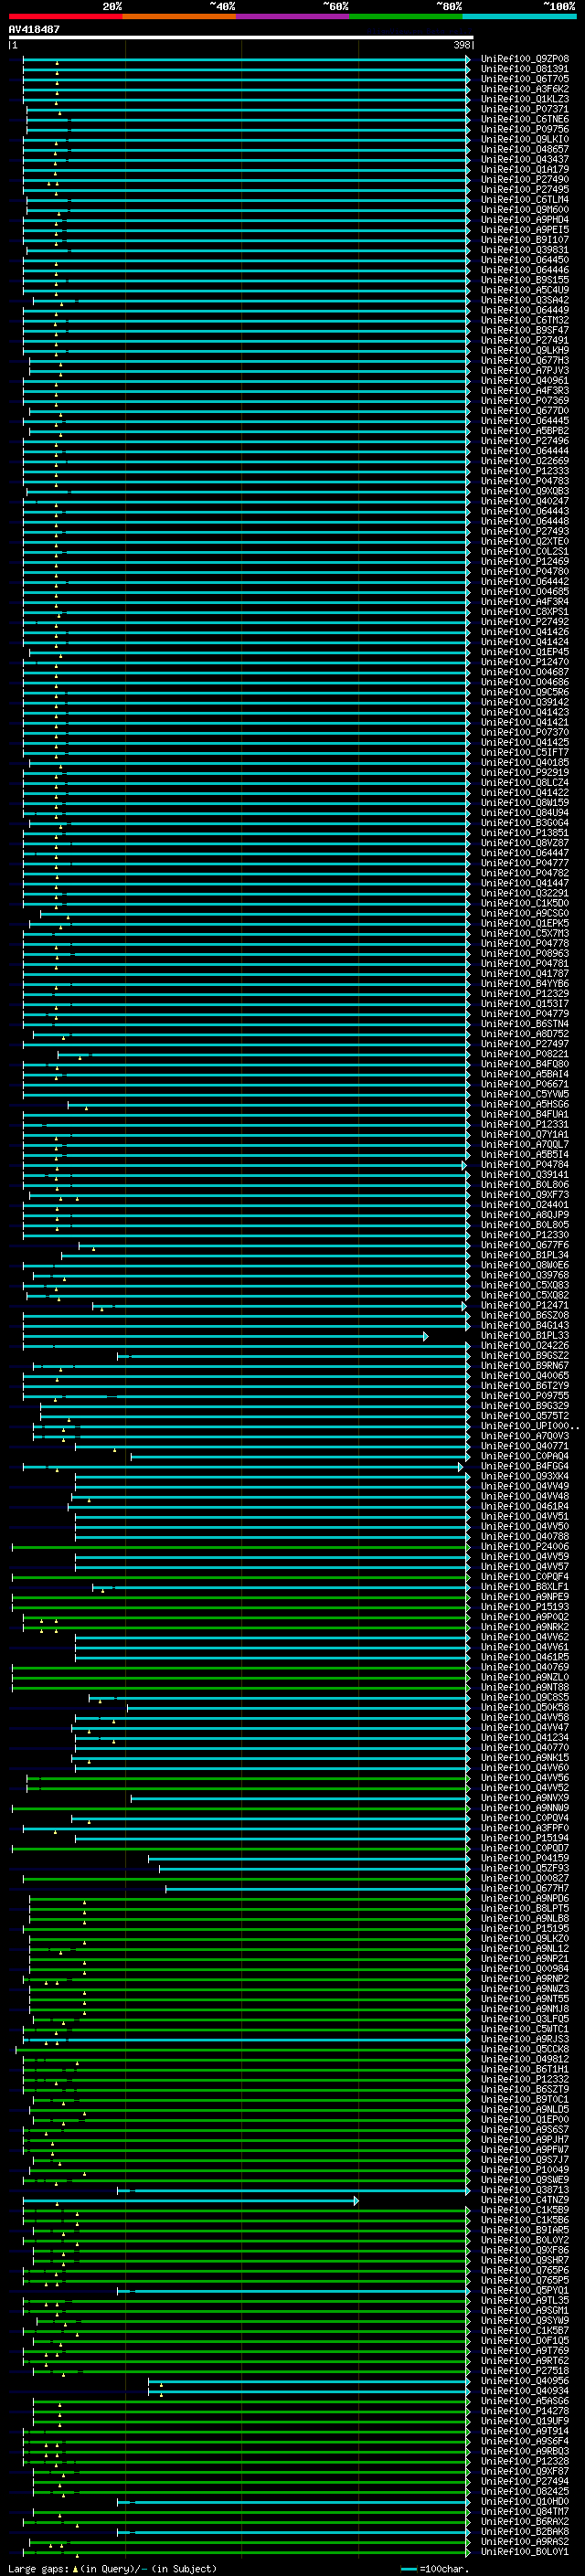This screenshot has height=2576, width=585.
Task: Select the UniRef100_O24226 label
Action: (524, 1345)
